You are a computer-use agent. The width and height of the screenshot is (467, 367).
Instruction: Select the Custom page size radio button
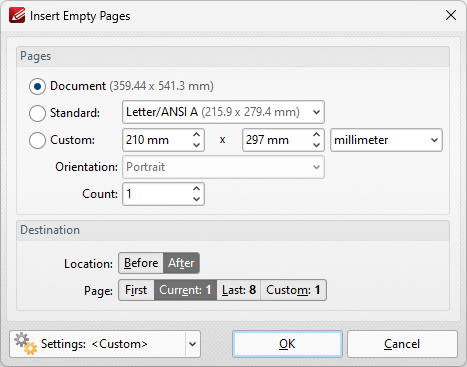(37, 140)
